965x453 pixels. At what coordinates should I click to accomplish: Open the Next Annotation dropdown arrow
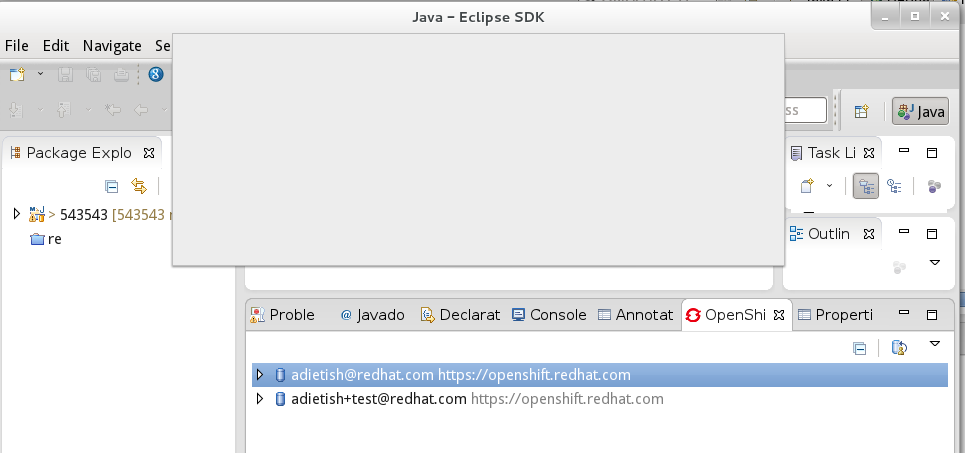pos(41,110)
